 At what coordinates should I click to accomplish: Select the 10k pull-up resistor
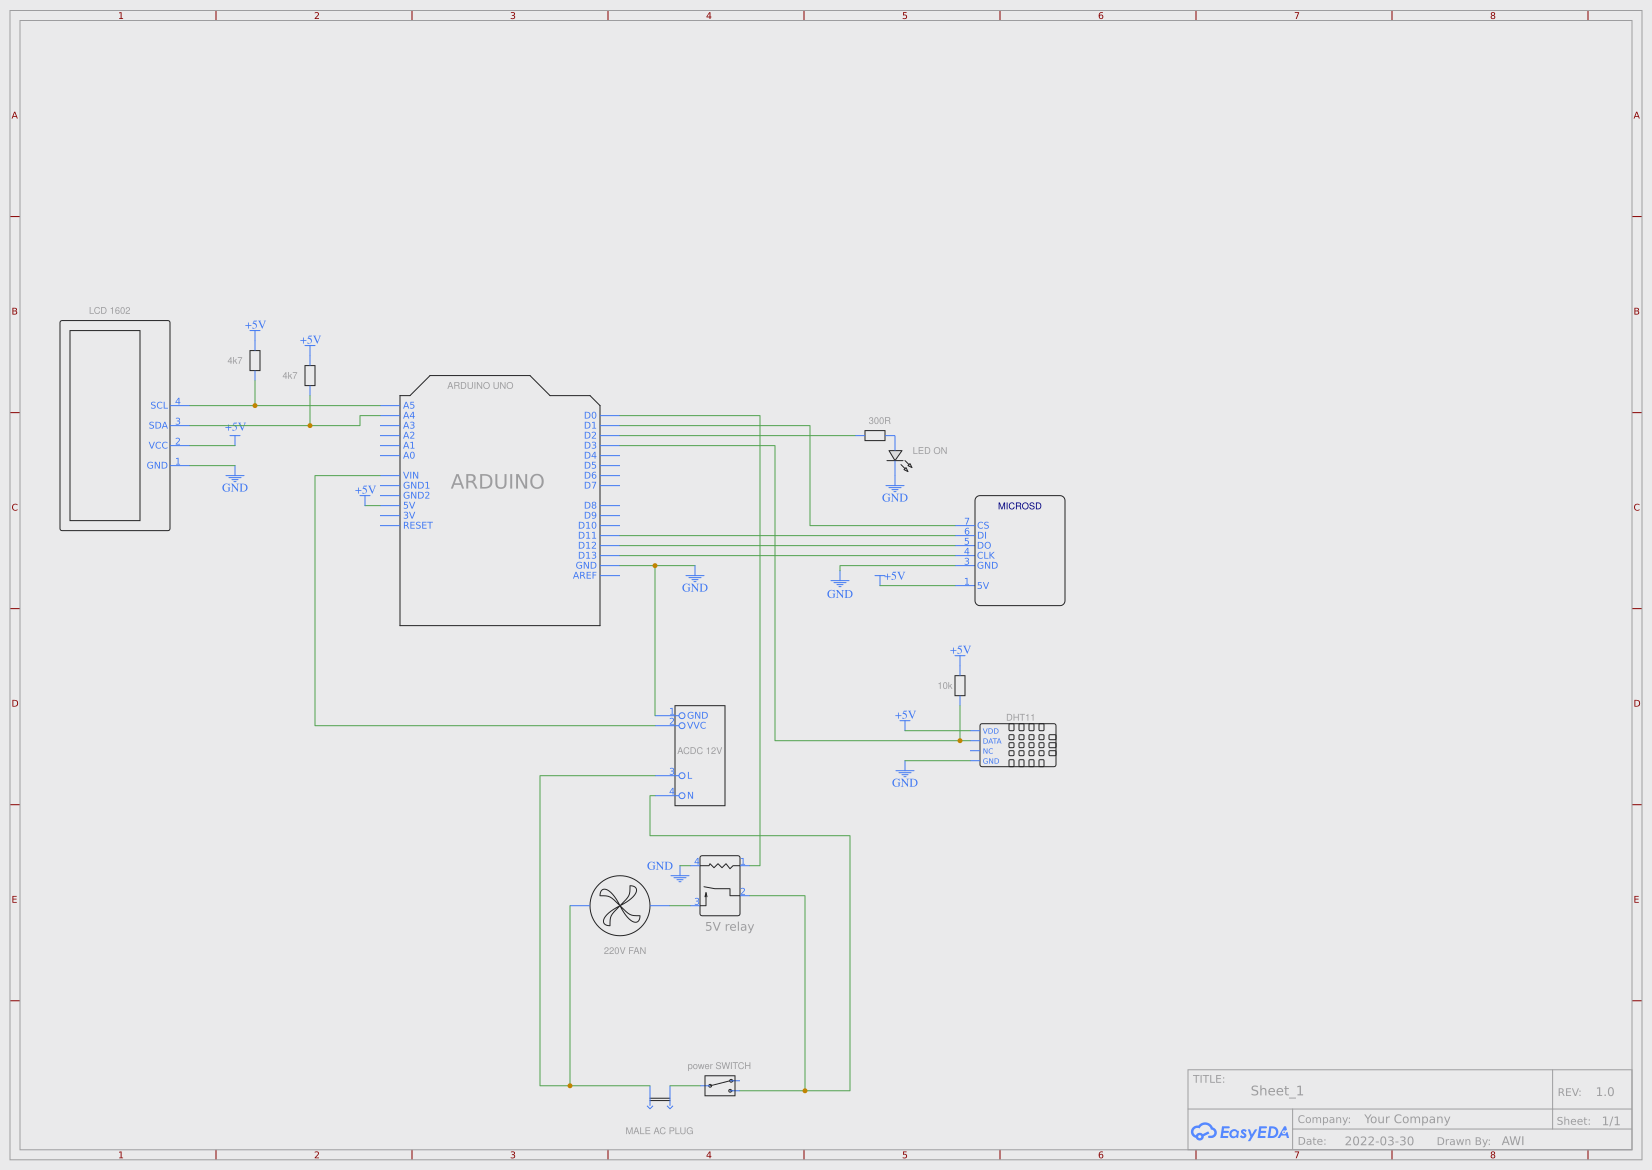tap(960, 685)
